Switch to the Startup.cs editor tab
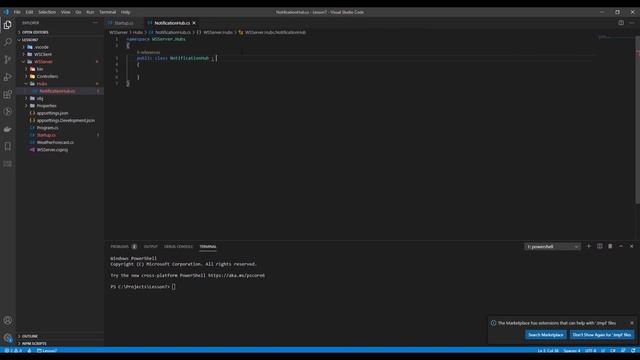640x360 pixels. click(x=124, y=23)
